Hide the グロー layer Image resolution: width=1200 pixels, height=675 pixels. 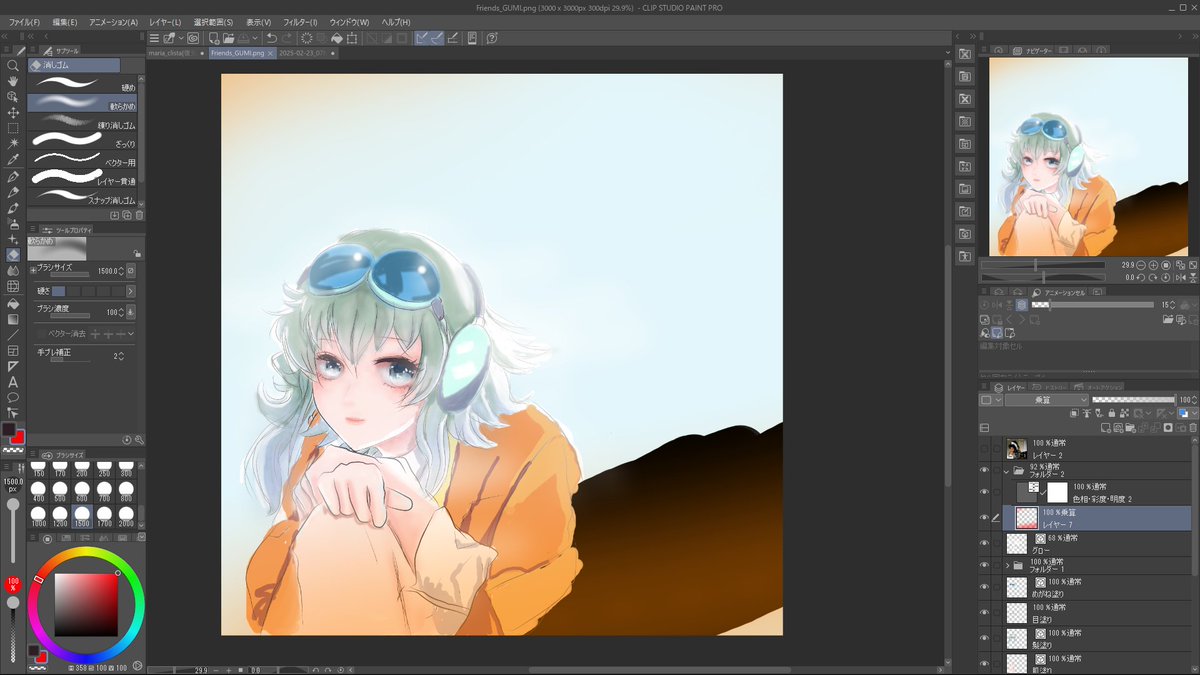point(984,543)
